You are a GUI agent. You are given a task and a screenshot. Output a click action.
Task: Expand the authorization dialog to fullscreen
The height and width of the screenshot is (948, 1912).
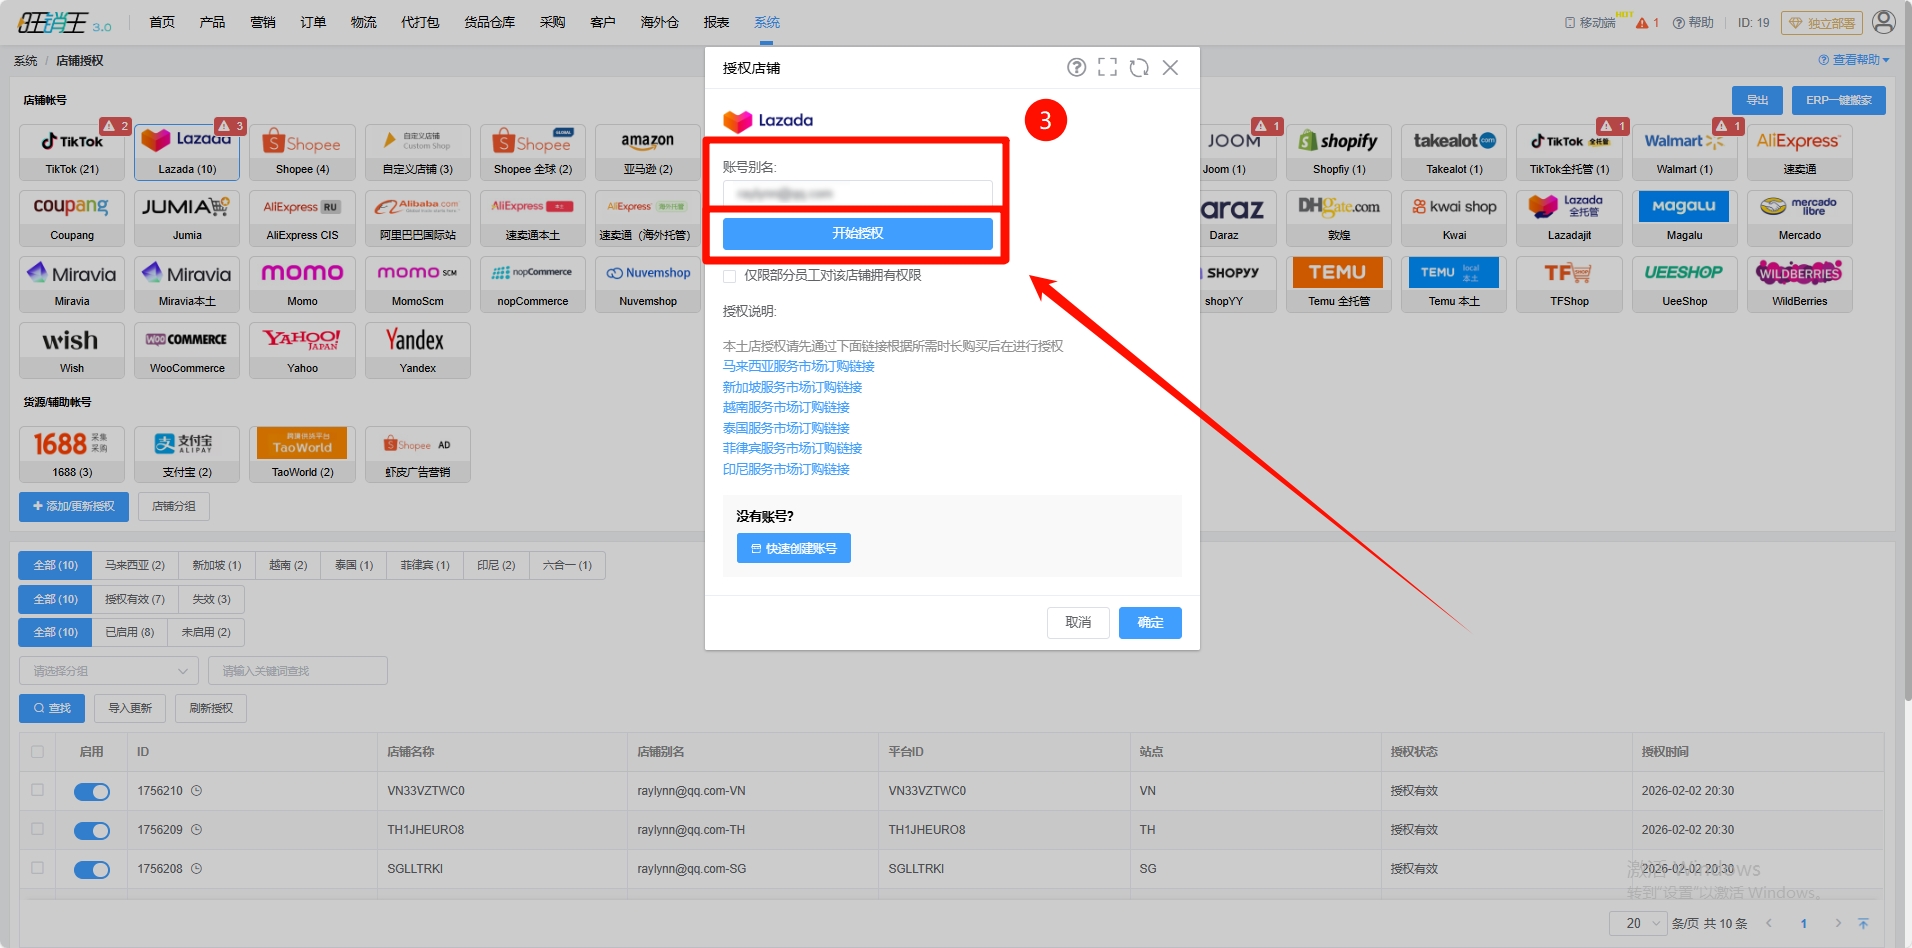pos(1107,67)
